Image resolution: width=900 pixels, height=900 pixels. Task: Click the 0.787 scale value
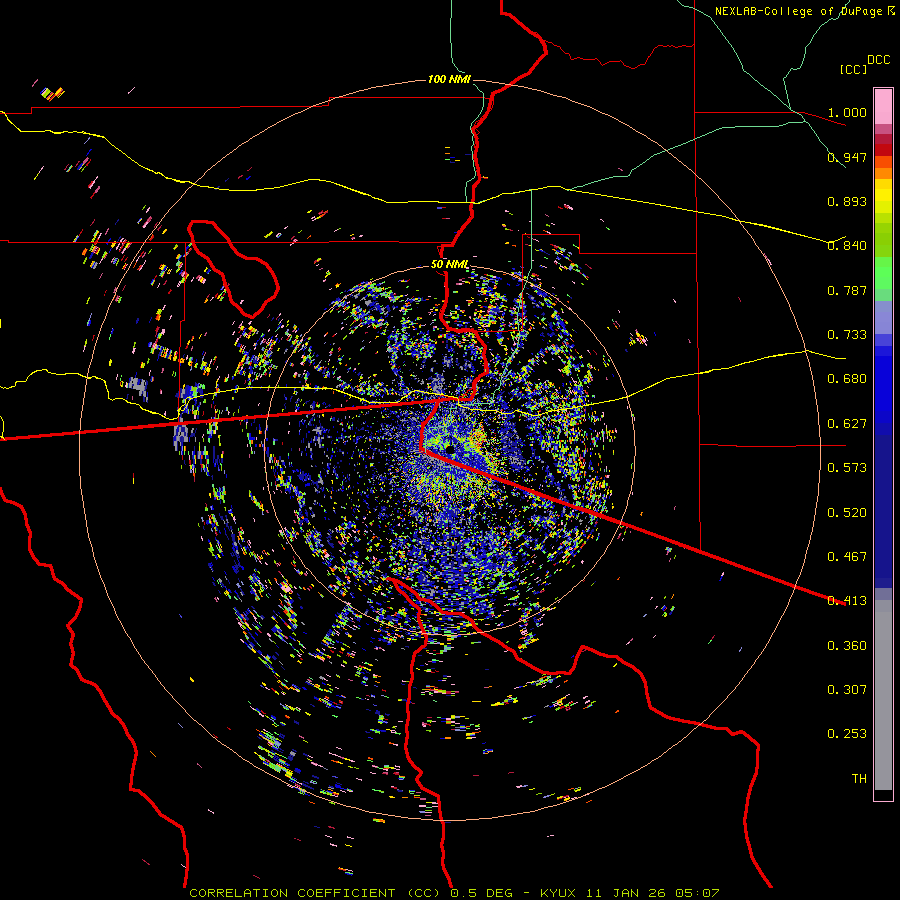847,290
